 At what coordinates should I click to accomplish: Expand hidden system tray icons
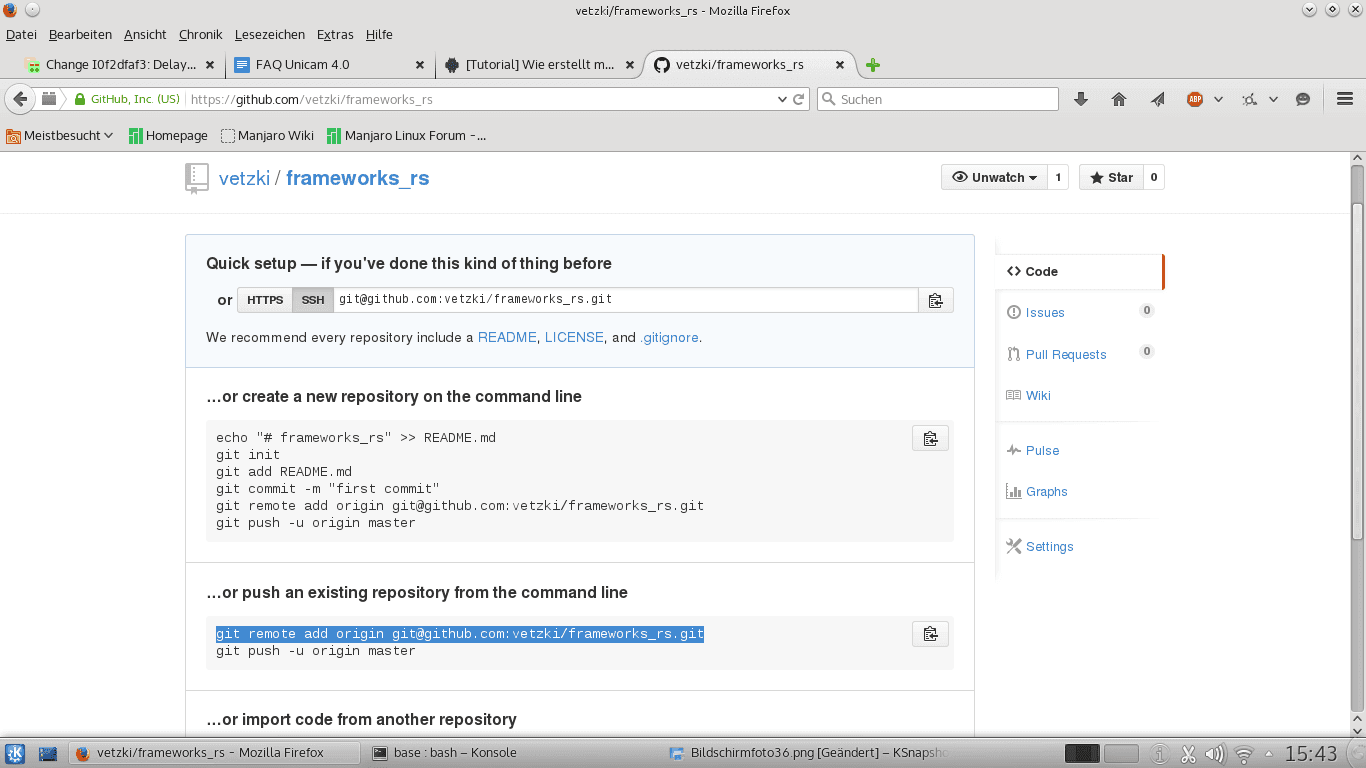coord(1269,754)
